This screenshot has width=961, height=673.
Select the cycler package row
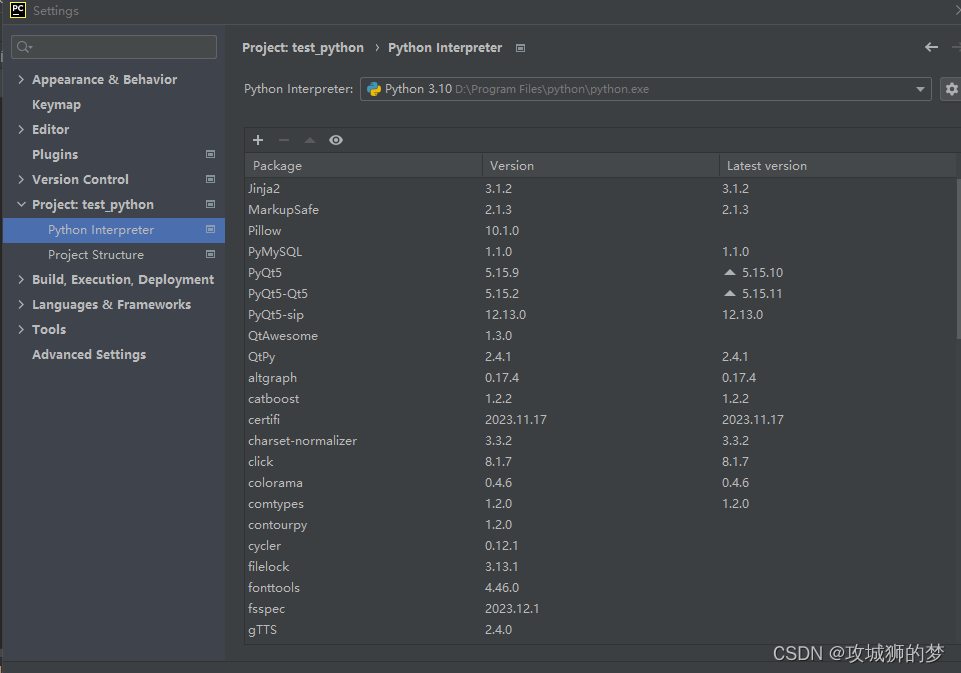(601, 546)
